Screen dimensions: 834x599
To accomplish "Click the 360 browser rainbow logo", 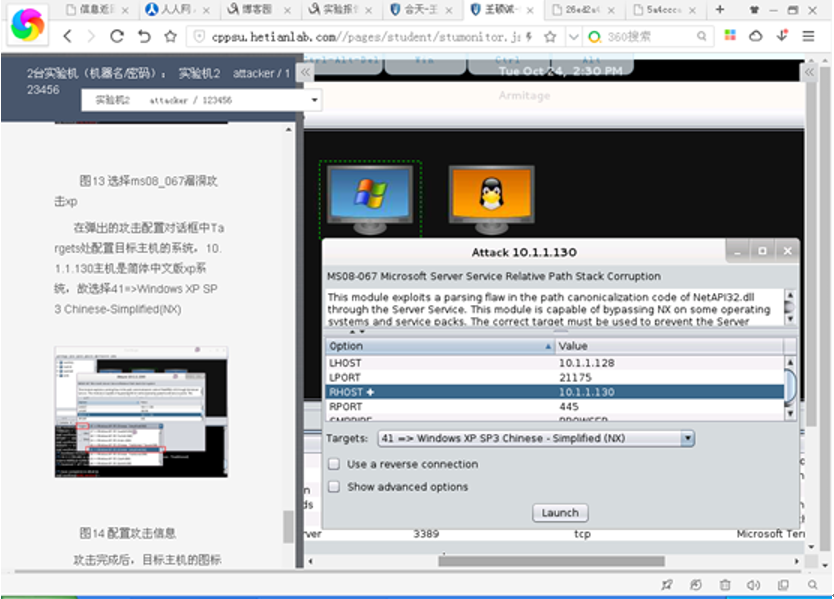I will (x=28, y=25).
